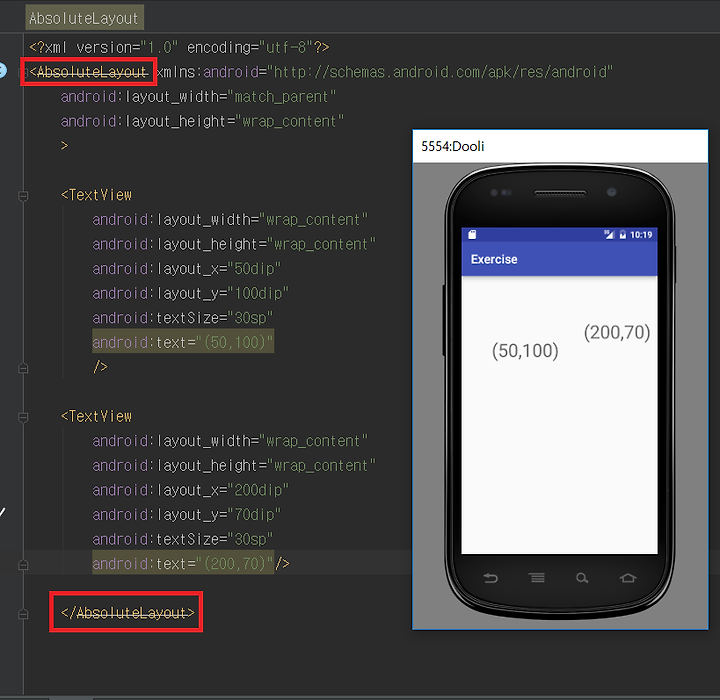Viewport: 720px width, 700px height.
Task: Click layout_x="200dip" attribute
Action: click(191, 490)
